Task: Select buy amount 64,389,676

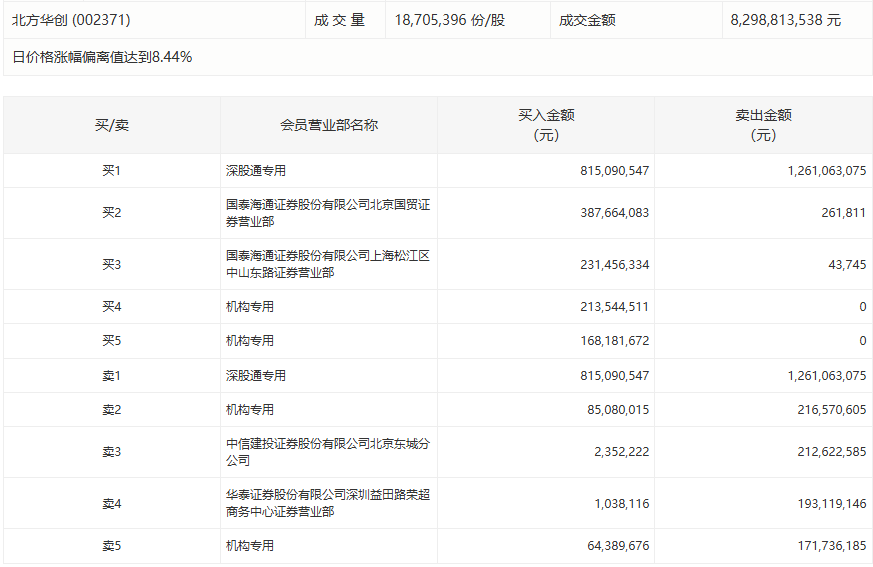Action: click(x=618, y=545)
